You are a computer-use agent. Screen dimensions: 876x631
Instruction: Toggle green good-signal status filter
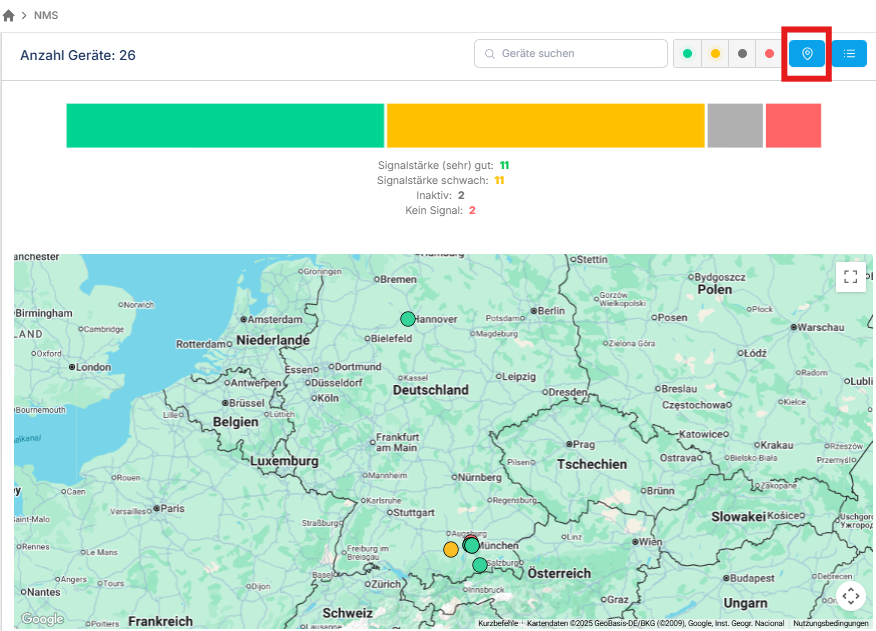pos(687,54)
